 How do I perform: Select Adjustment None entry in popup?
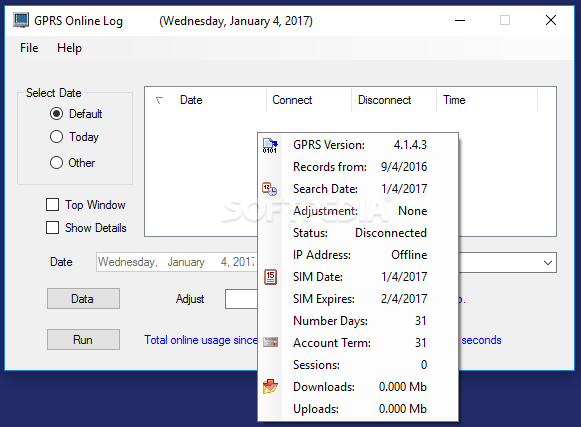pos(358,211)
